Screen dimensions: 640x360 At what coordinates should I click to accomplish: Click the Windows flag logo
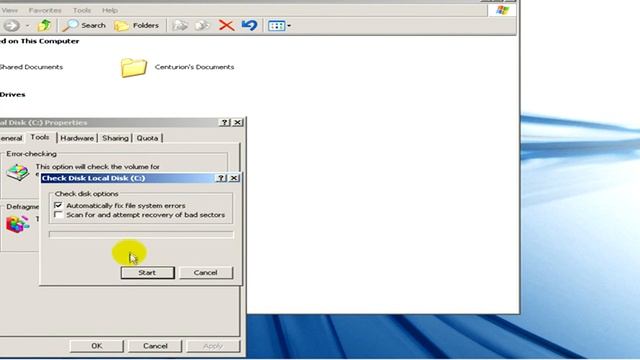[x=502, y=11]
